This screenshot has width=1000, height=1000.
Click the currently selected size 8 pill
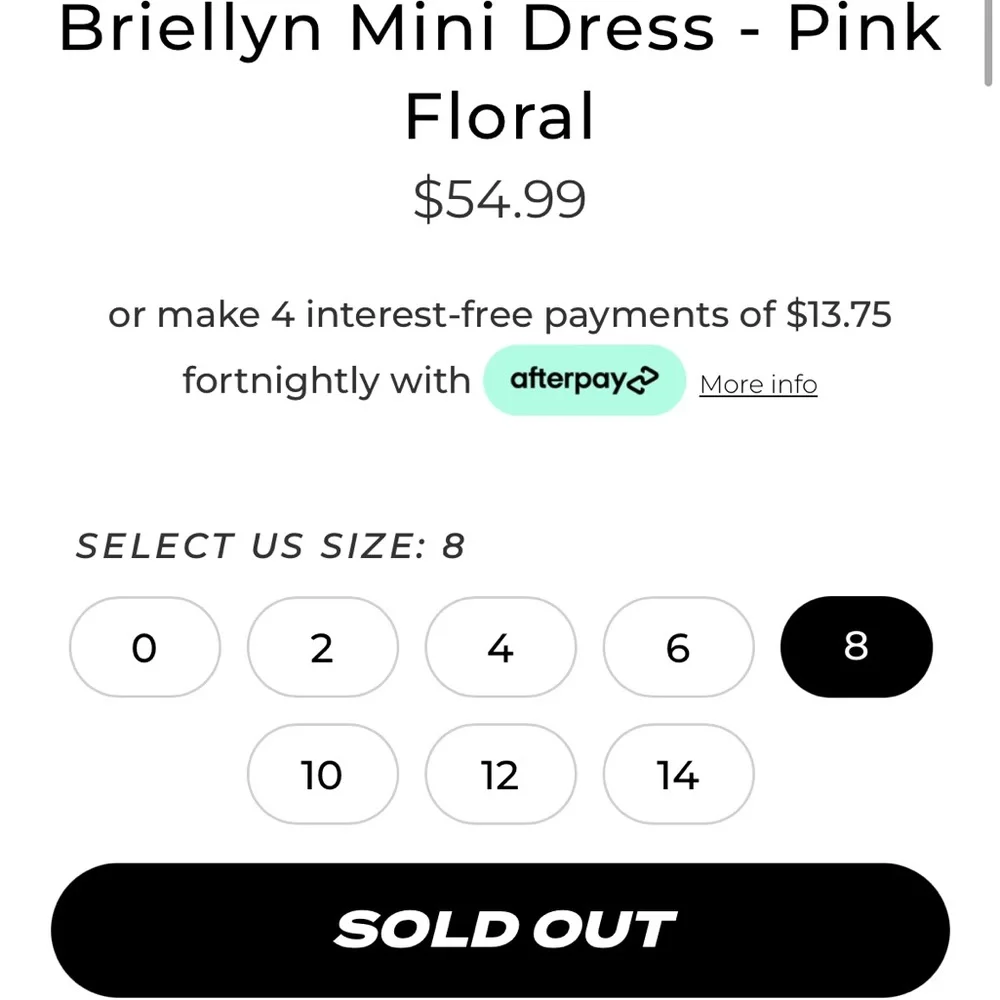(x=856, y=647)
